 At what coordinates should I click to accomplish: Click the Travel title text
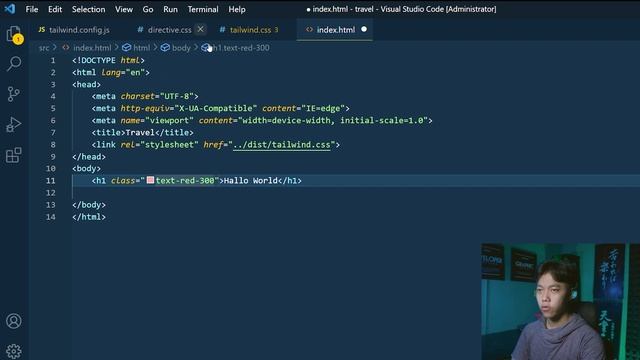[140, 132]
